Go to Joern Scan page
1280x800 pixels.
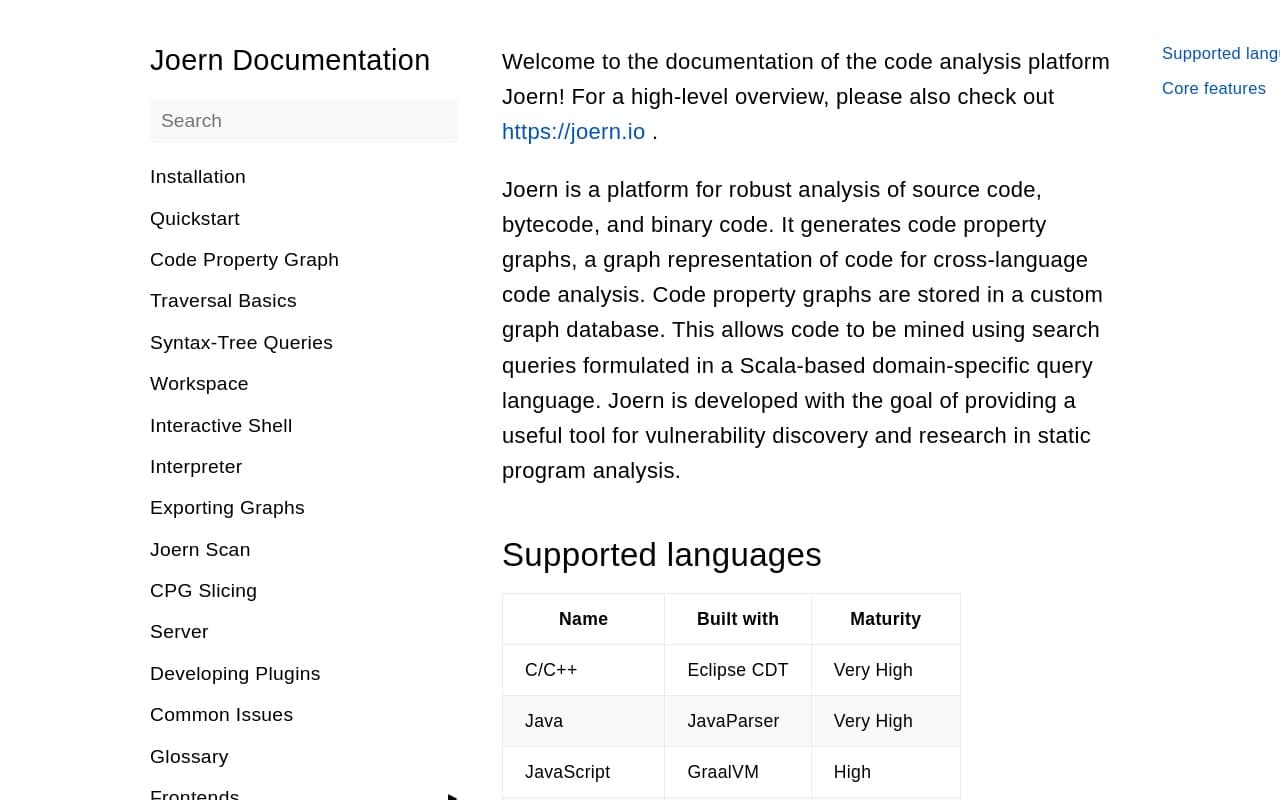click(200, 550)
